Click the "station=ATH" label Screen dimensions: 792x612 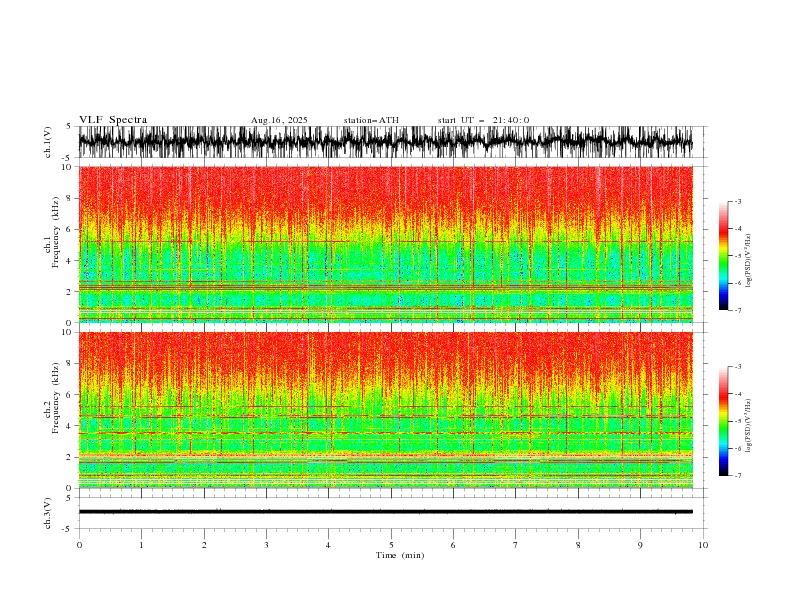(371, 120)
